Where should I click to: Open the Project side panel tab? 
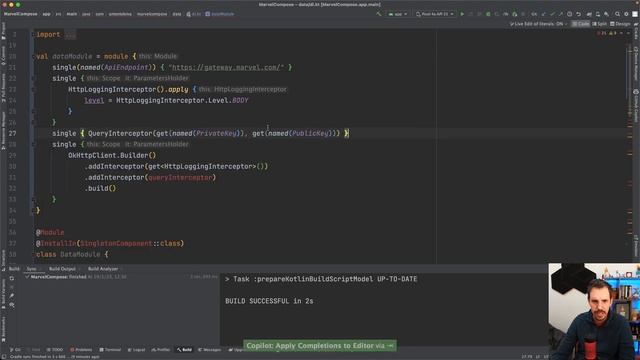4,31
